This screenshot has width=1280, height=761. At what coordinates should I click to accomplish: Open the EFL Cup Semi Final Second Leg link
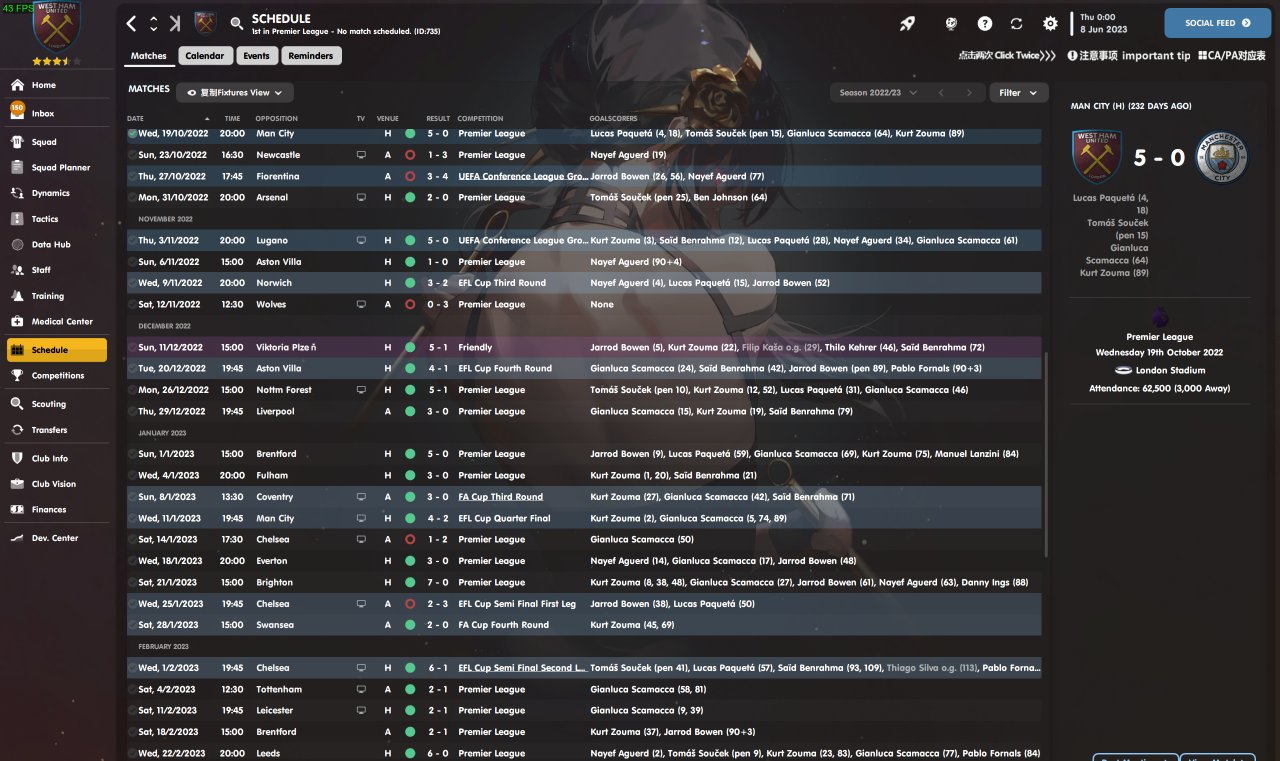pyautogui.click(x=522, y=668)
